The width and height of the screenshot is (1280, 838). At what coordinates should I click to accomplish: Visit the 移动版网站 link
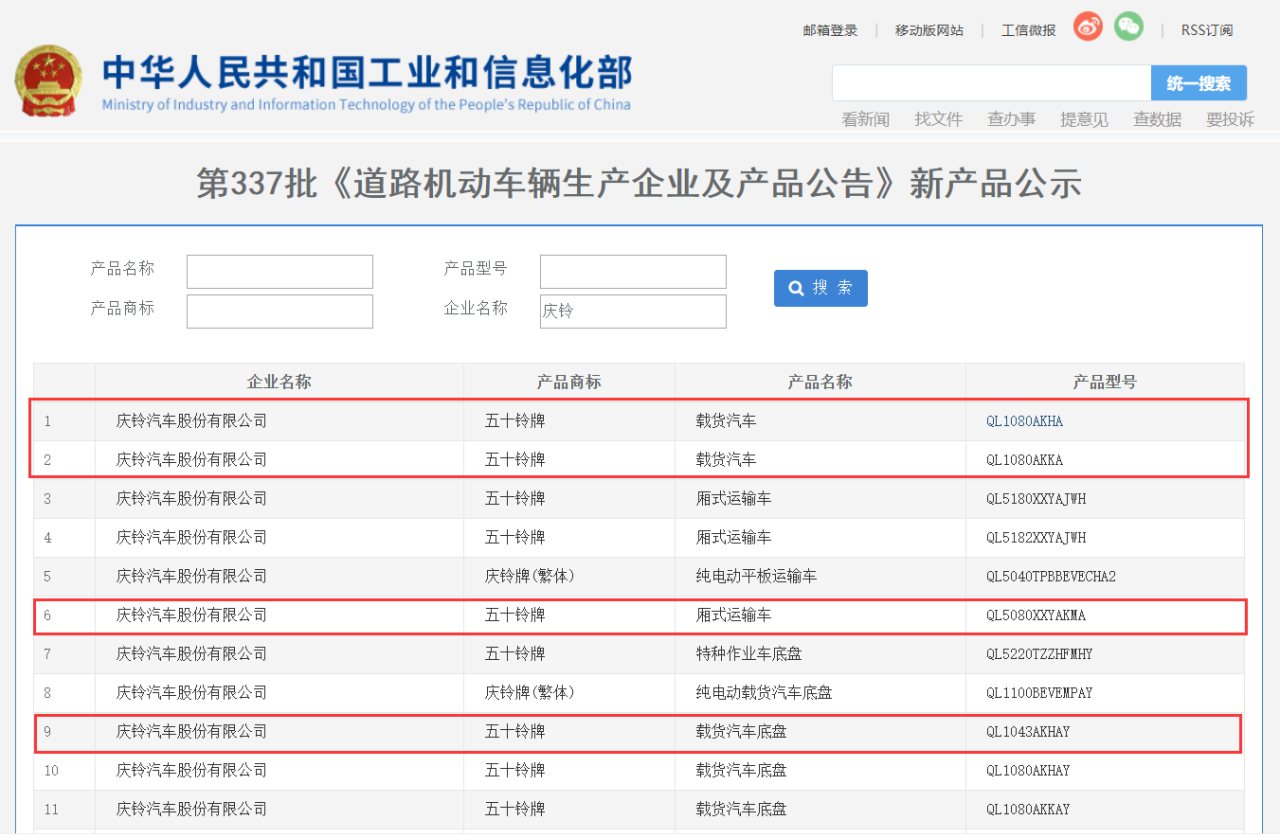click(x=928, y=30)
